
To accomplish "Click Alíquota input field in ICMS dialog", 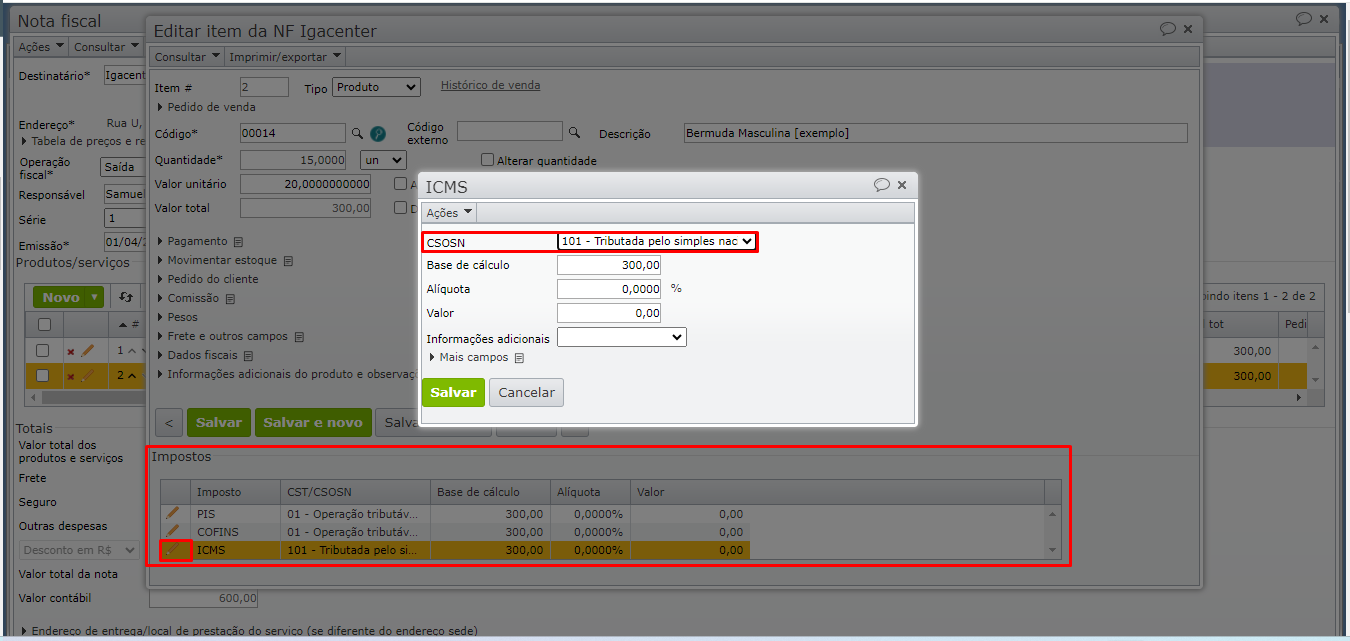I will click(x=609, y=289).
